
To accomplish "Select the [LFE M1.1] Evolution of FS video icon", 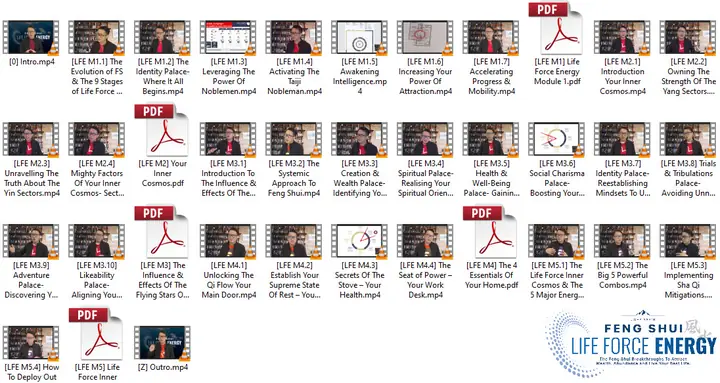I will point(97,38).
